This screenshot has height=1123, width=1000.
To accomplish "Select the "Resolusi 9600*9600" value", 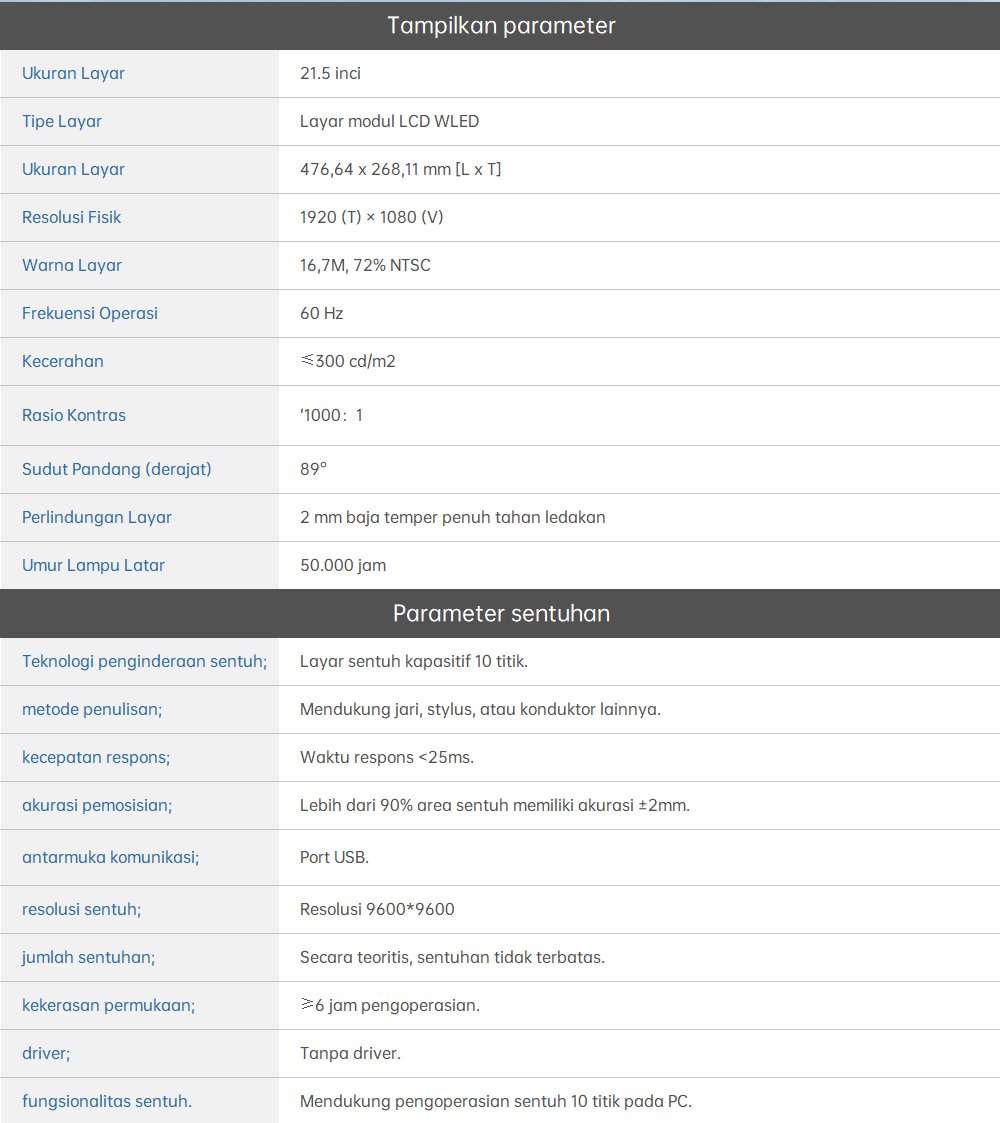I will [377, 909].
